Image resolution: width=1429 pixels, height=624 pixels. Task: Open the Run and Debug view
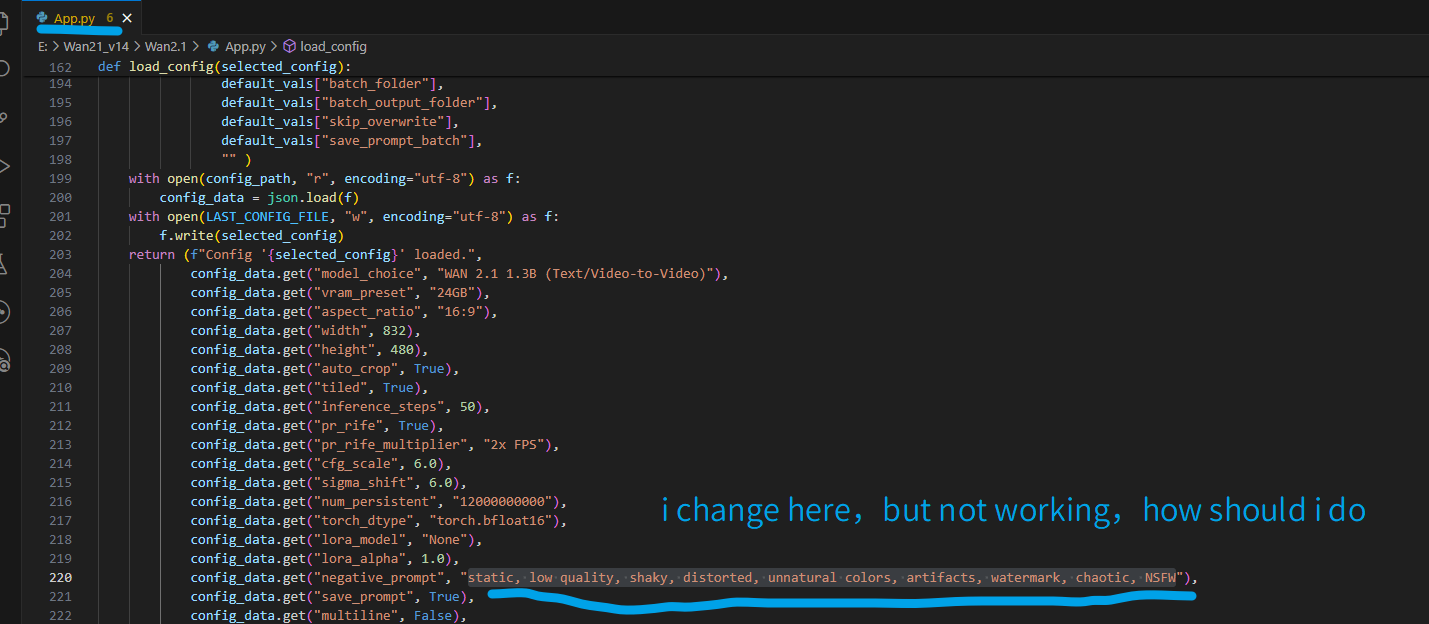click(x=3, y=166)
